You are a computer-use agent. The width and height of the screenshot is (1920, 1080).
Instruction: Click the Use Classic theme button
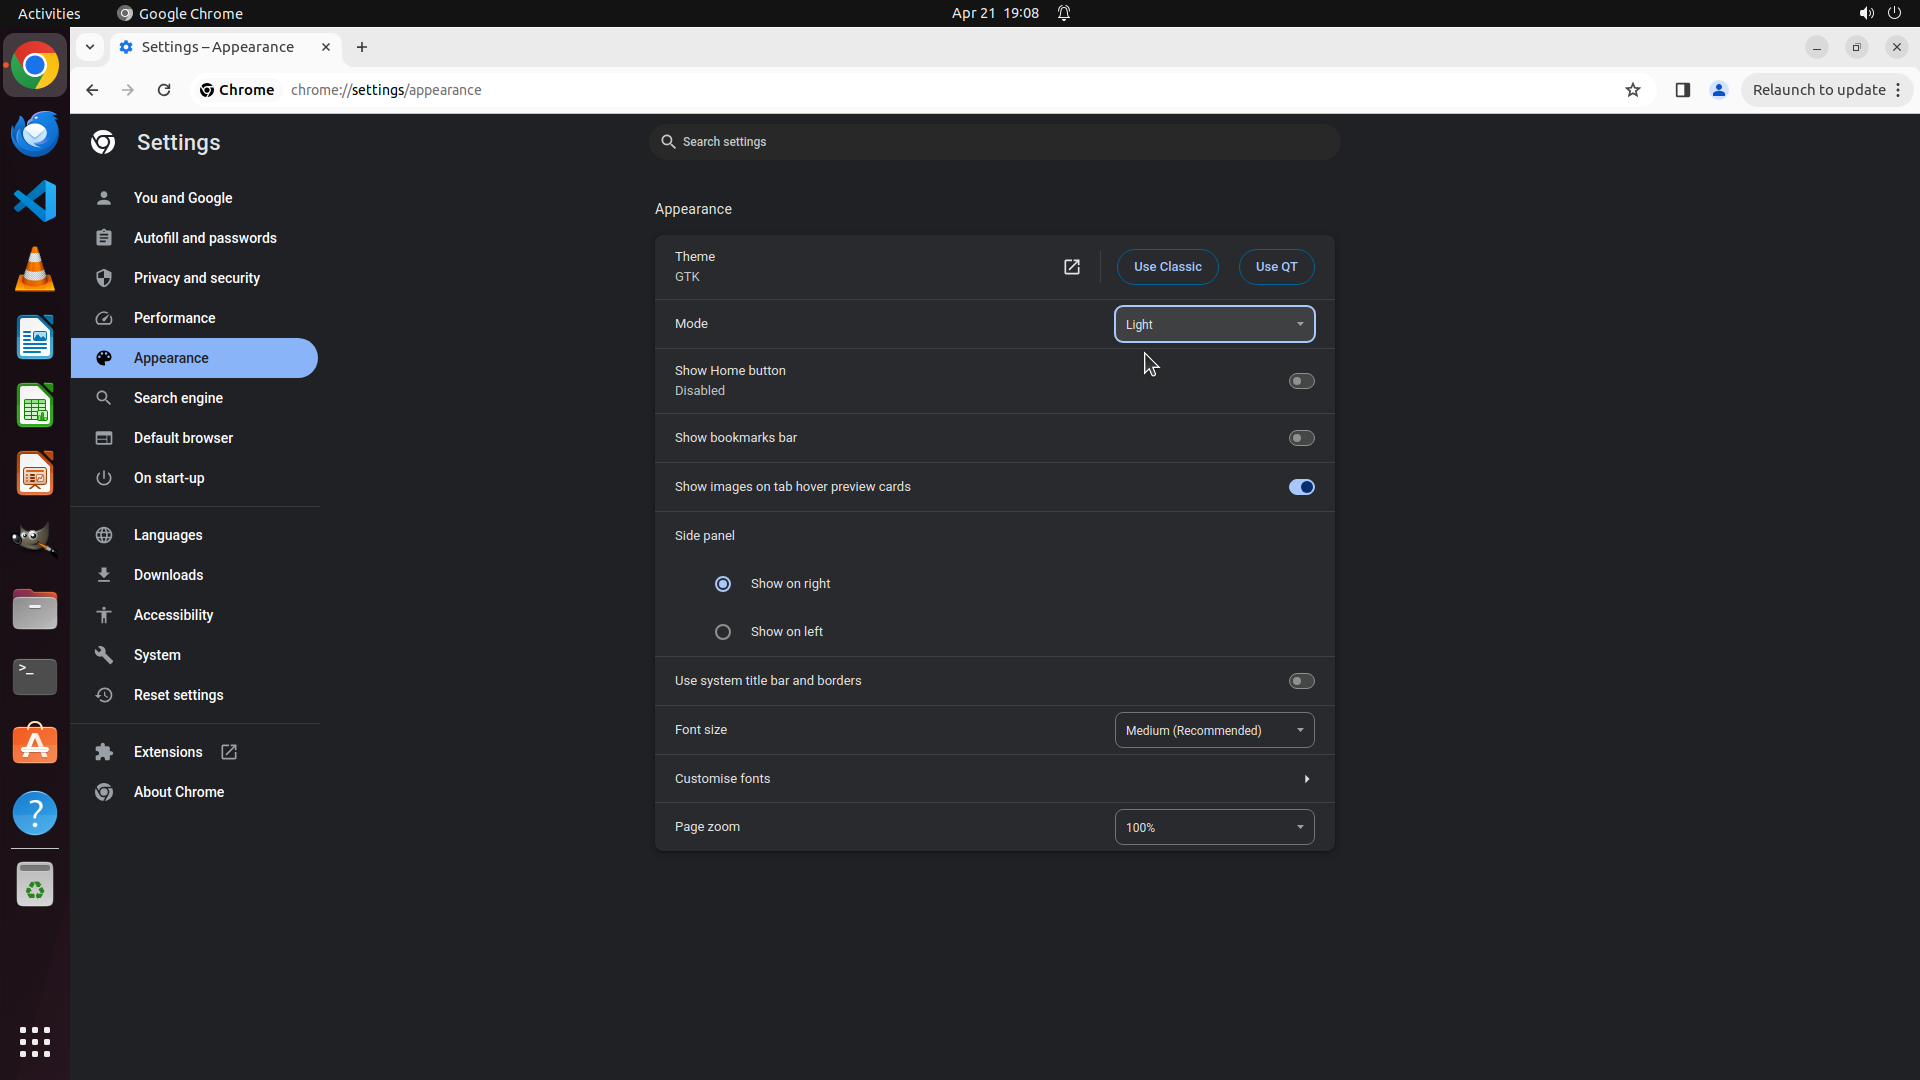1167,267
